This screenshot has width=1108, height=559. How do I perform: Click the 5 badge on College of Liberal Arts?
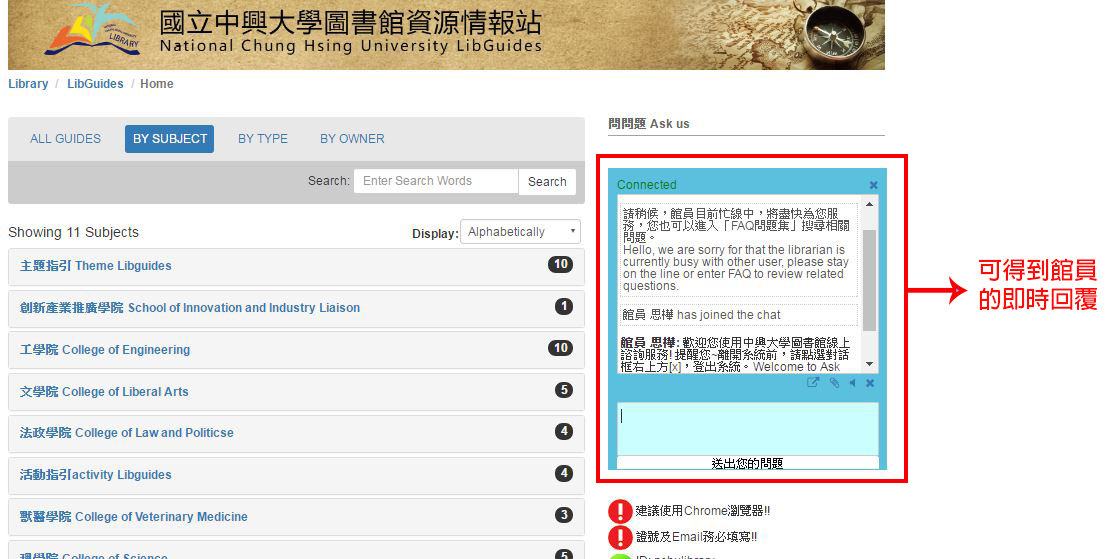[x=564, y=389]
